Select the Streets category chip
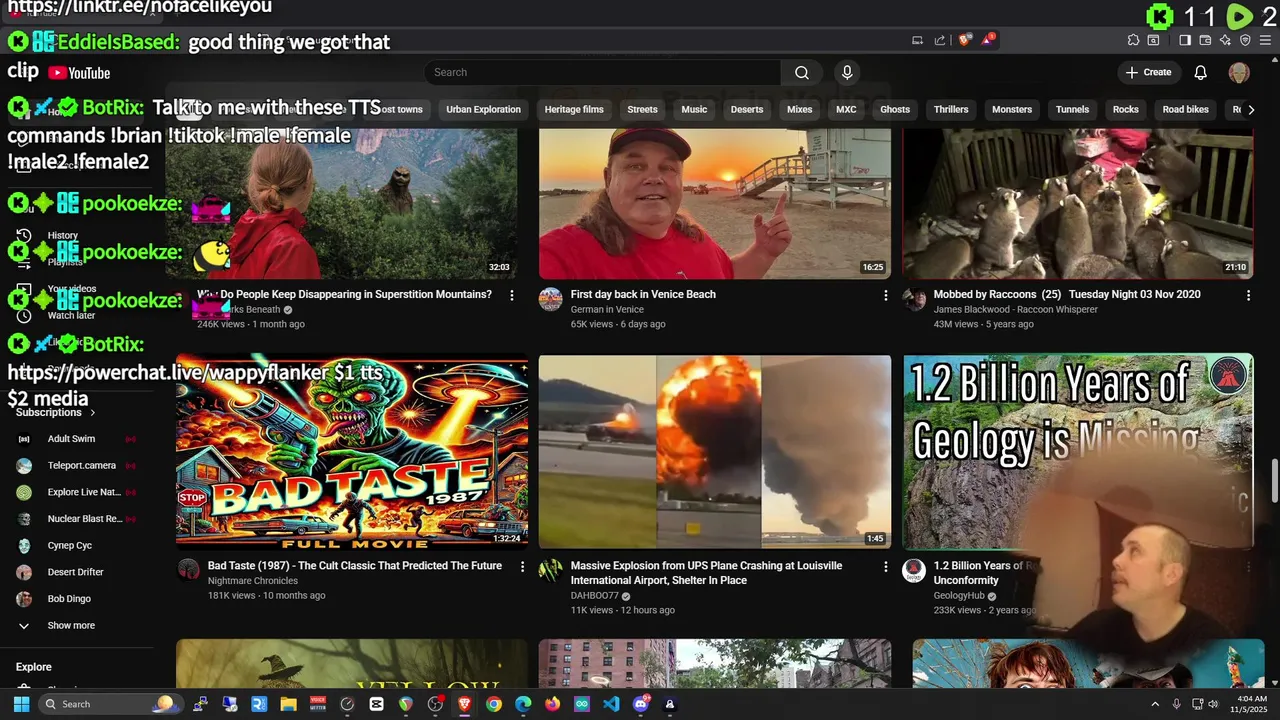The height and width of the screenshot is (720, 1280). point(642,110)
